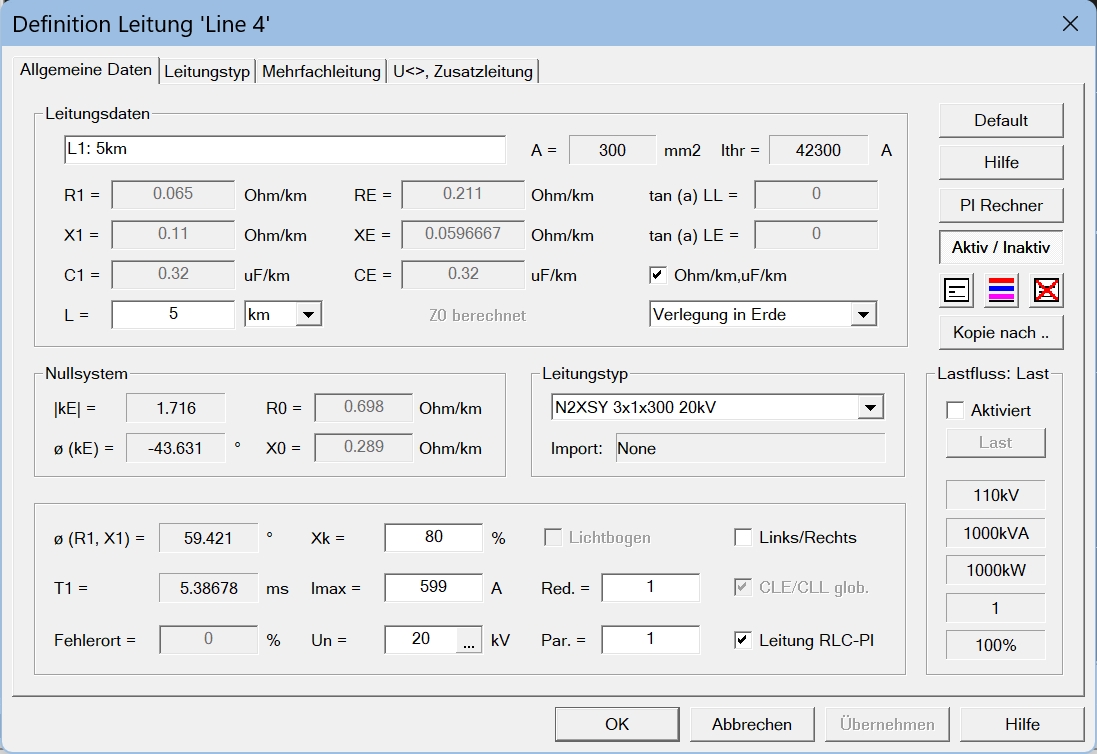Screen dimensions: 1097x754
Task: Close the Definition Leitung dialog window
Action: coord(1069,24)
